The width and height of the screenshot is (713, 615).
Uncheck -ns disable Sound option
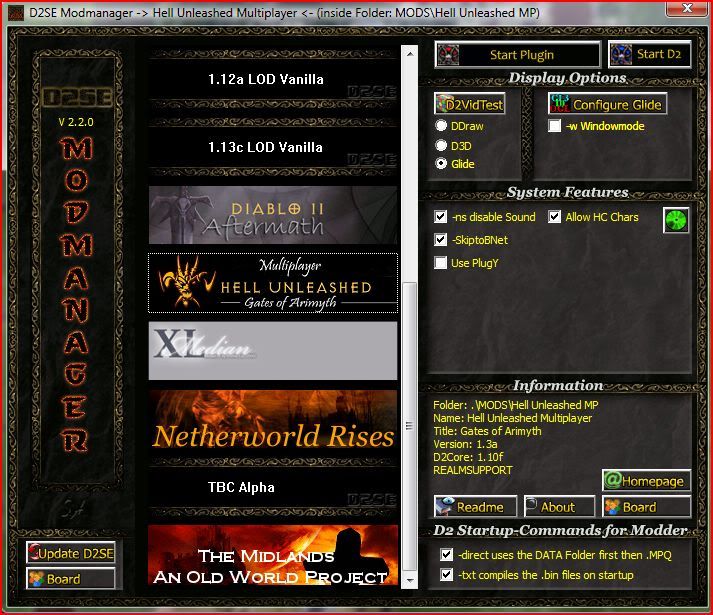(441, 217)
